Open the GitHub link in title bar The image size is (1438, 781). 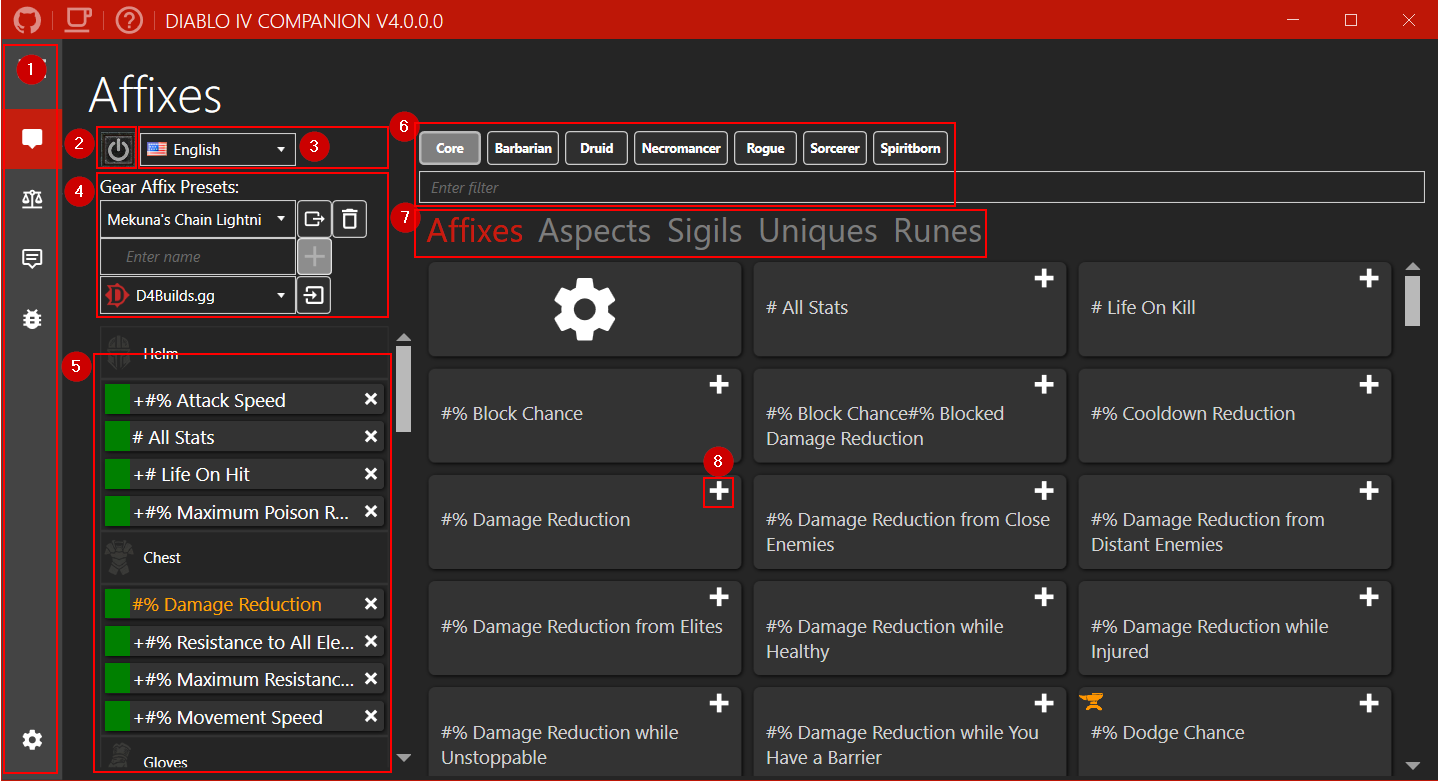point(27,20)
